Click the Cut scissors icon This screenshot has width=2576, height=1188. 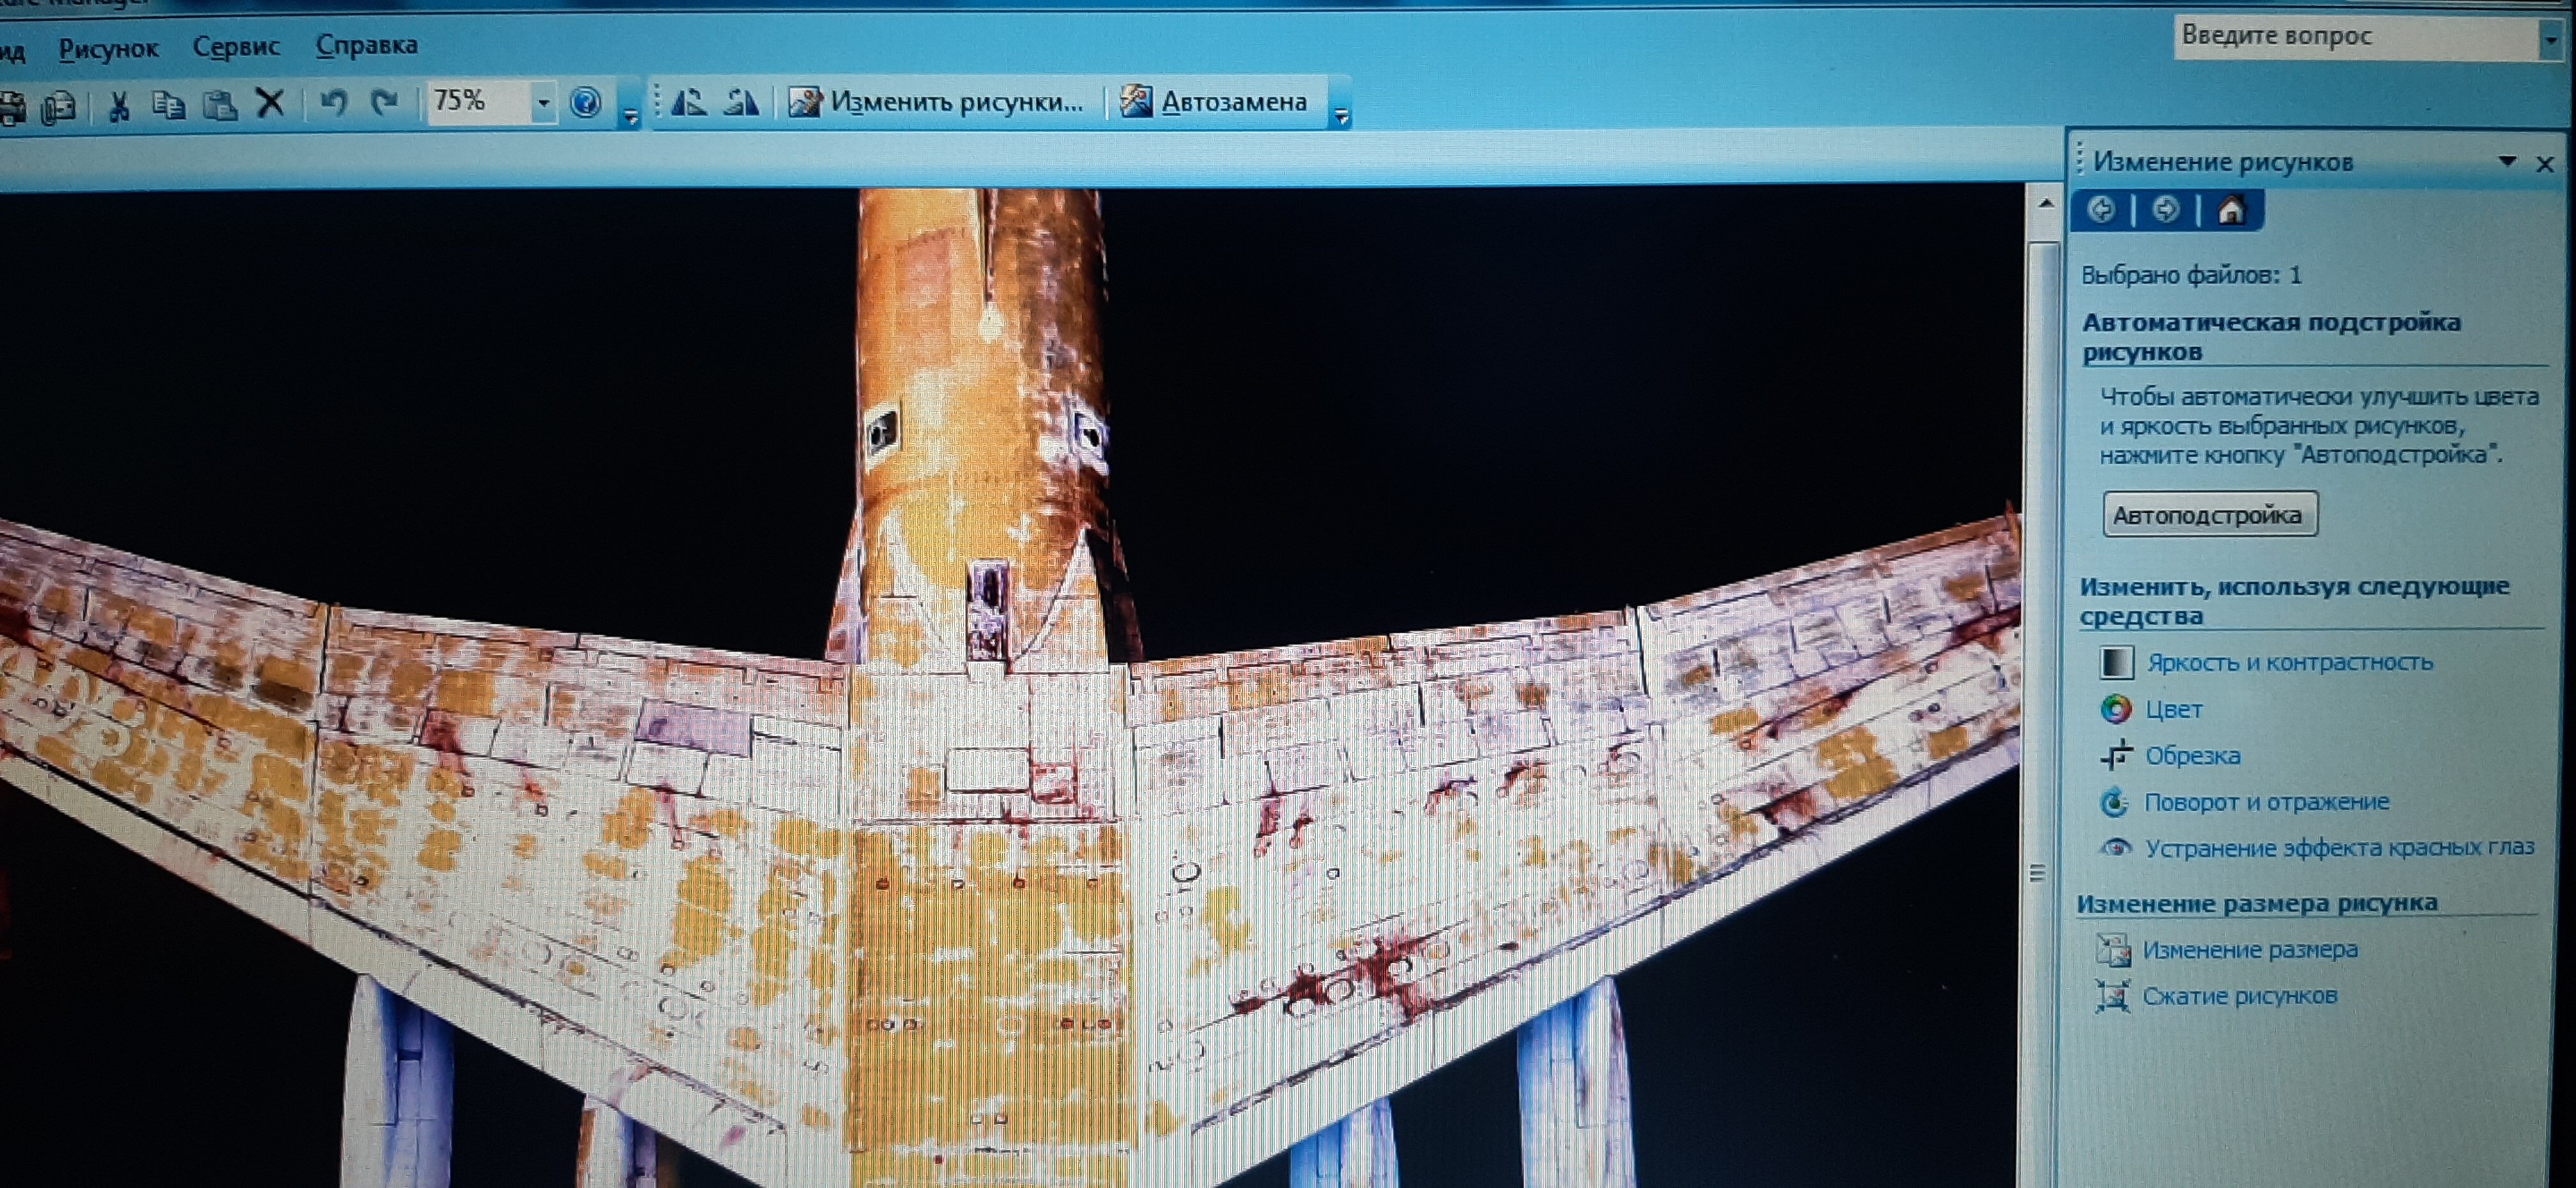(119, 105)
